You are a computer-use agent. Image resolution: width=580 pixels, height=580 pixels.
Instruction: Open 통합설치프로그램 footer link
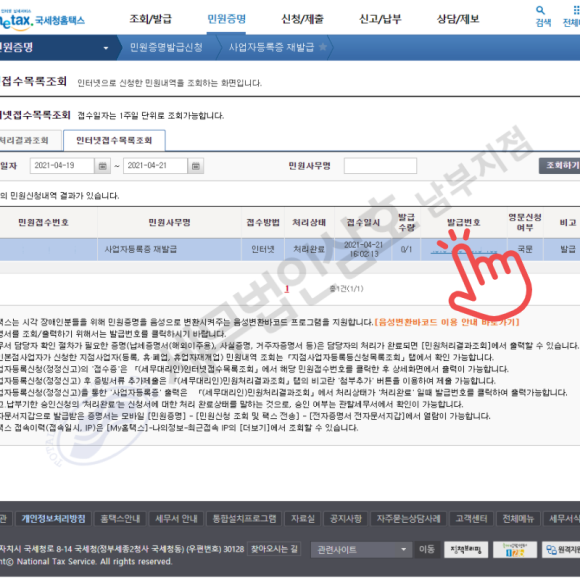[x=244, y=519]
